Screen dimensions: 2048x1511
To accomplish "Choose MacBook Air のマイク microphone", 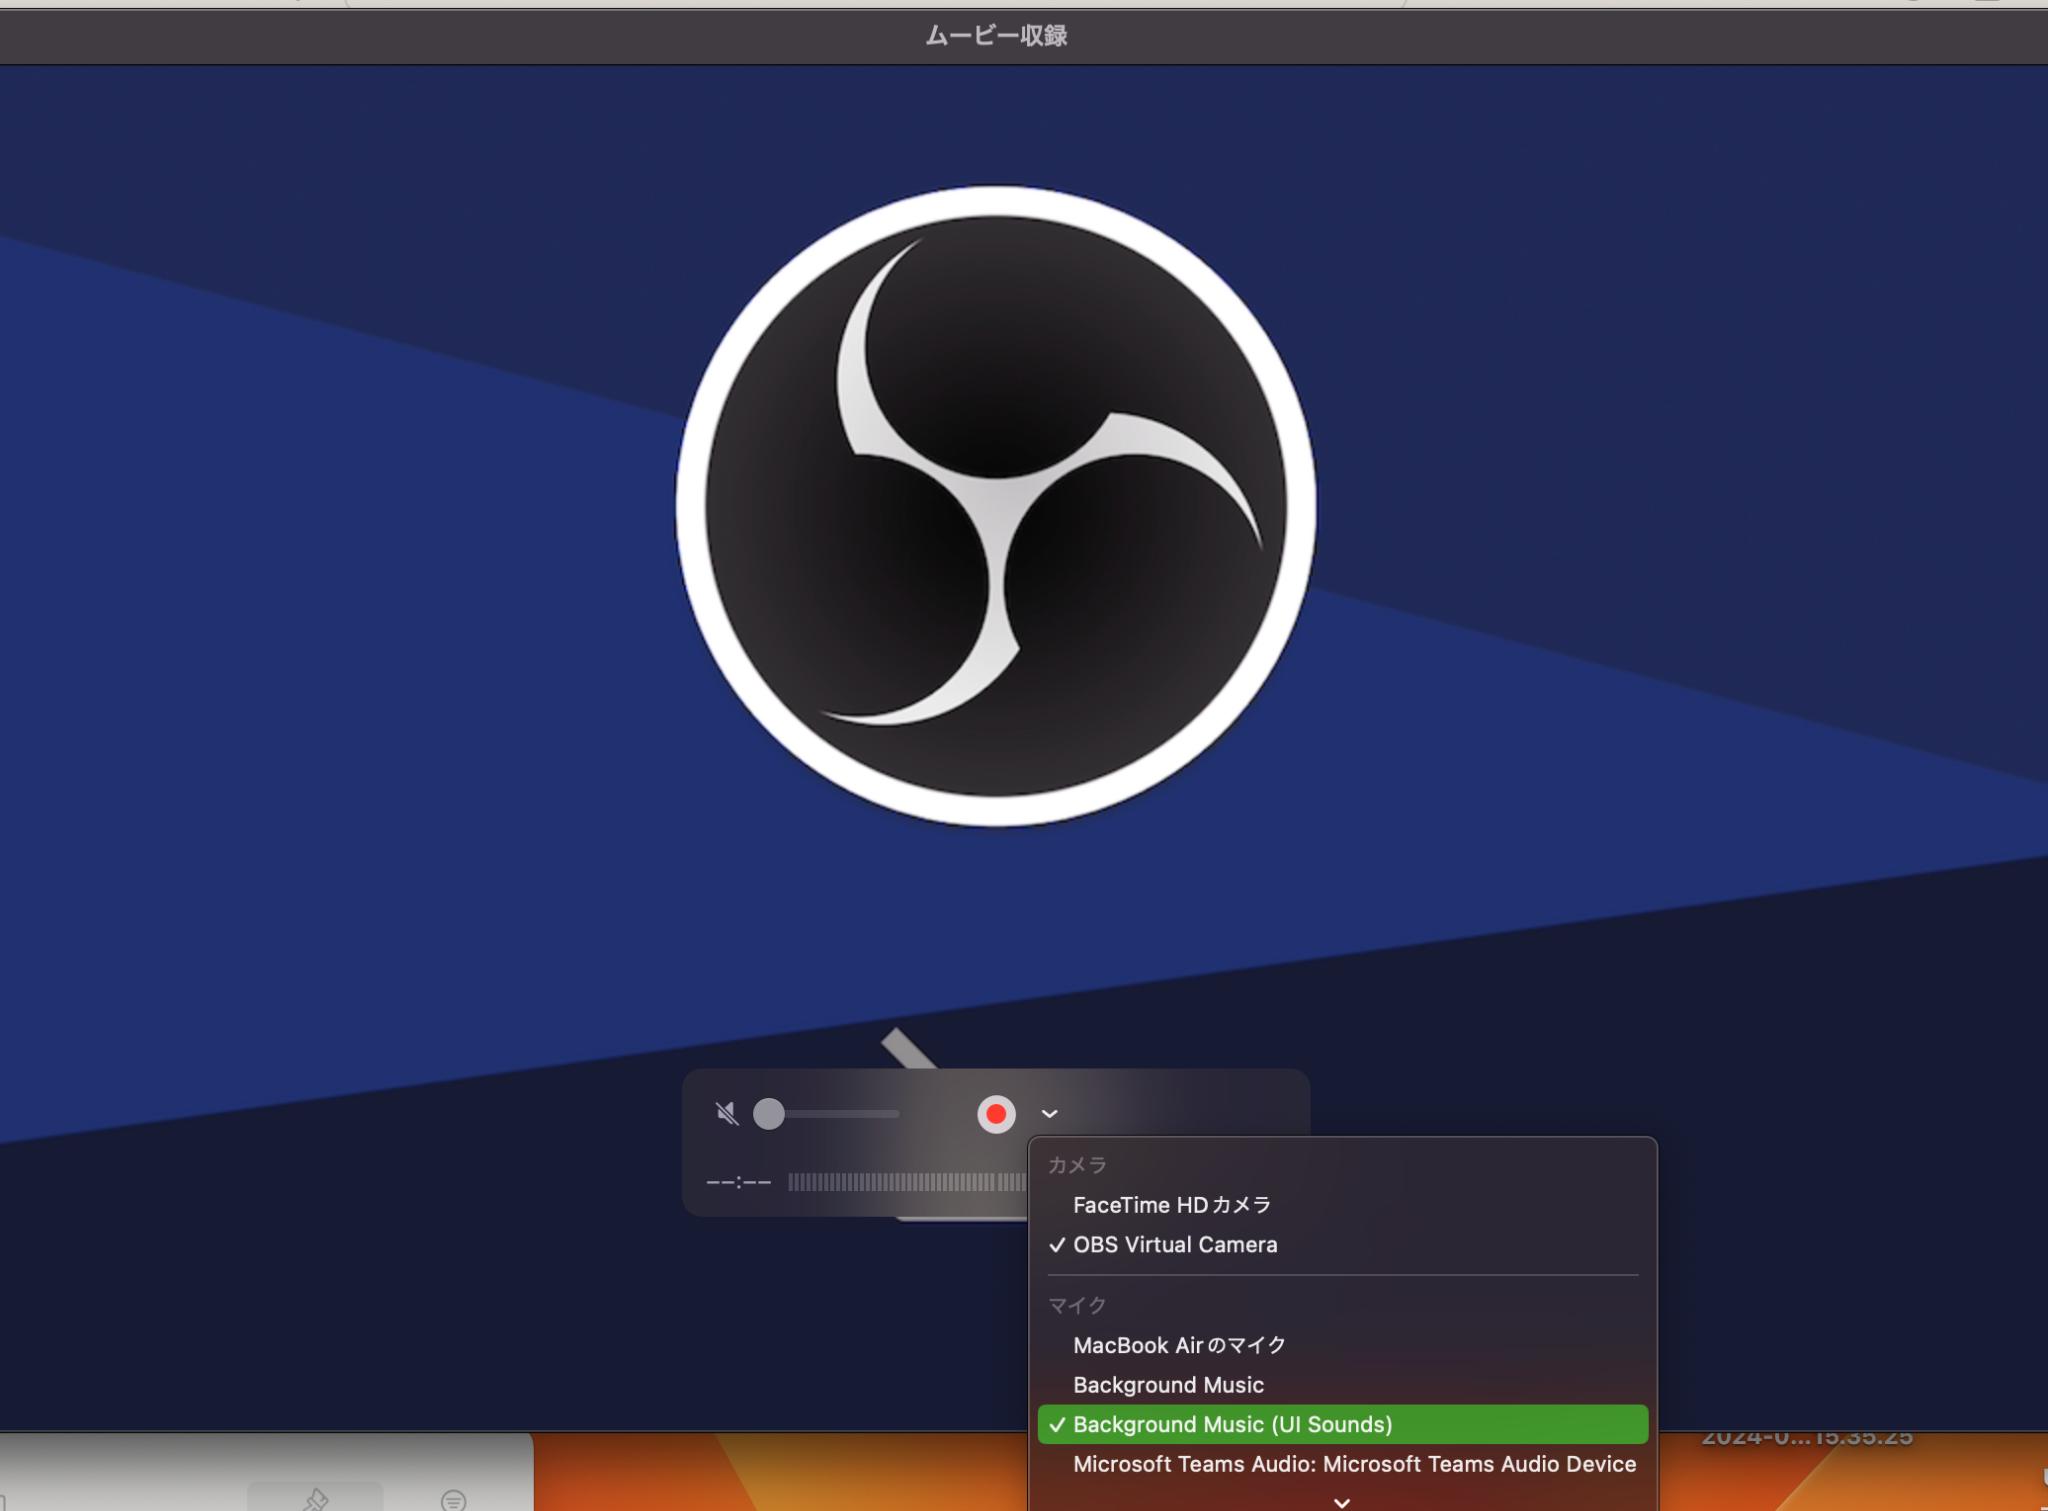I will tap(1343, 1345).
